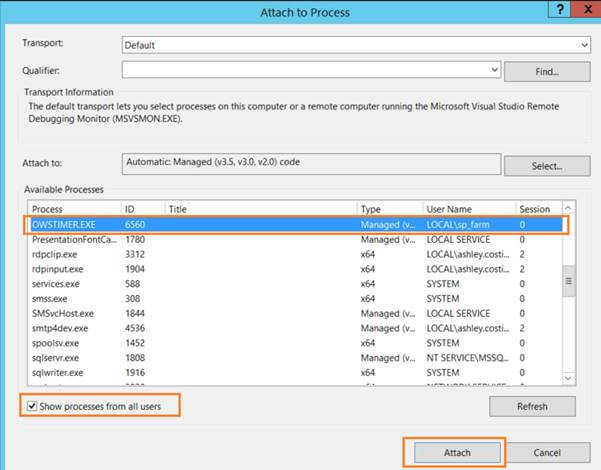
Task: Select the smtp4dev.exe process
Action: [295, 328]
